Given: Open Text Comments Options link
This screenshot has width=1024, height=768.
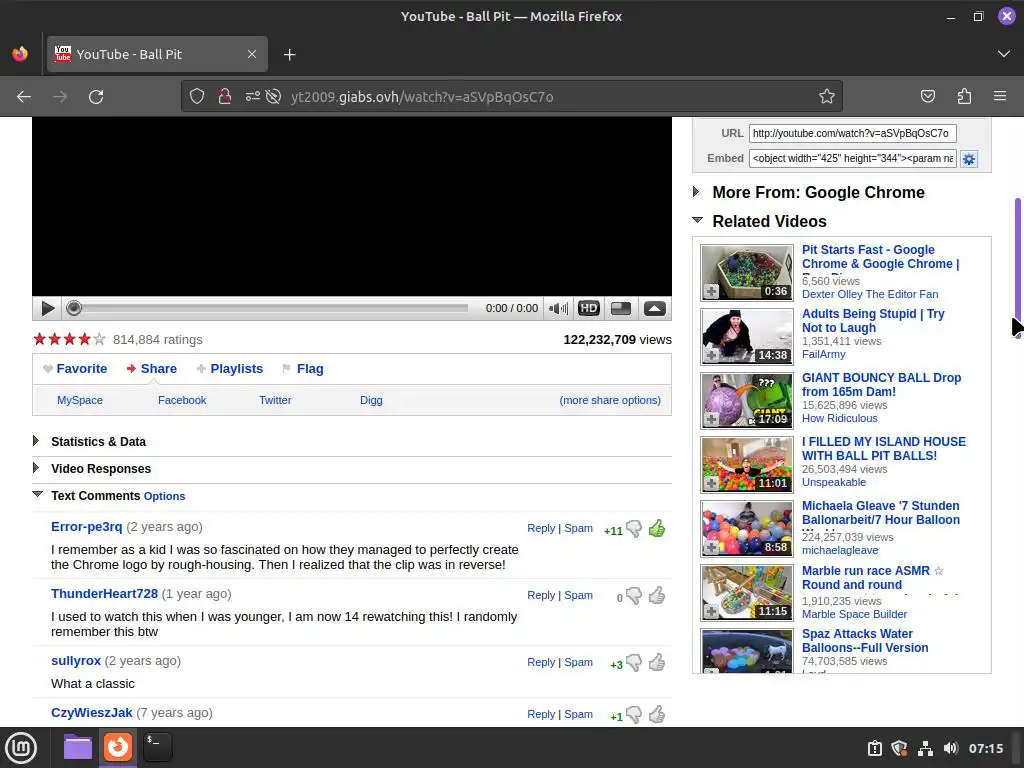Looking at the screenshot, I should [165, 496].
